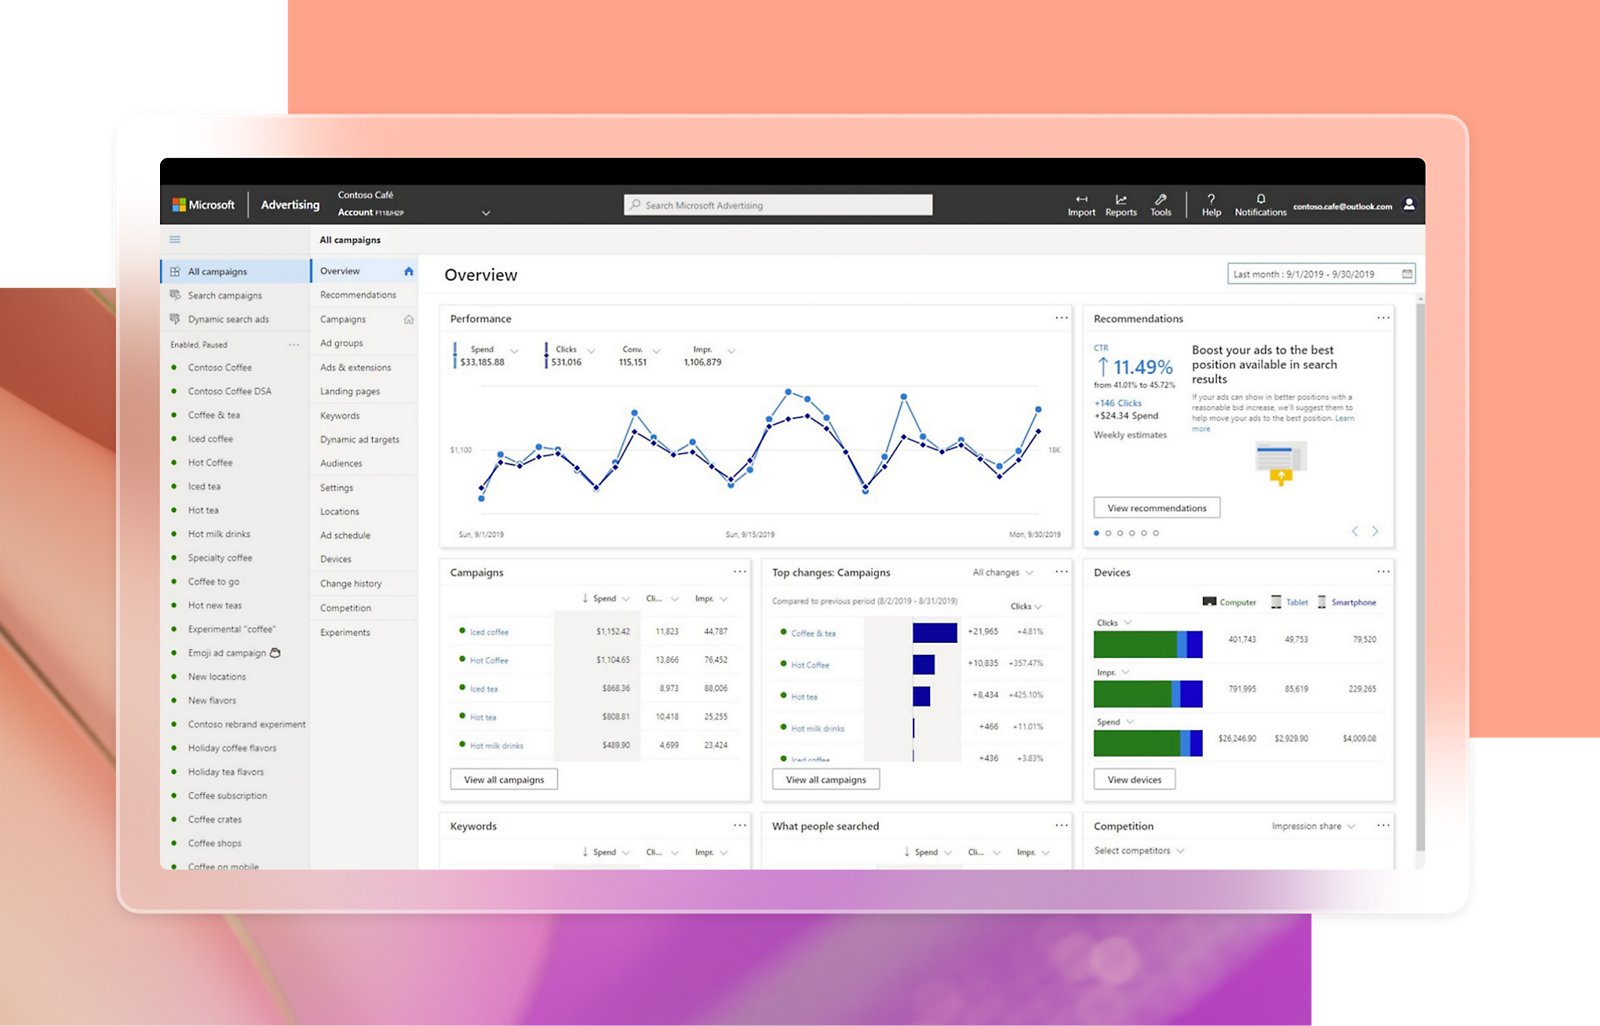This screenshot has height=1026, width=1600.
Task: Open the Tools wrench icon
Action: (1160, 199)
